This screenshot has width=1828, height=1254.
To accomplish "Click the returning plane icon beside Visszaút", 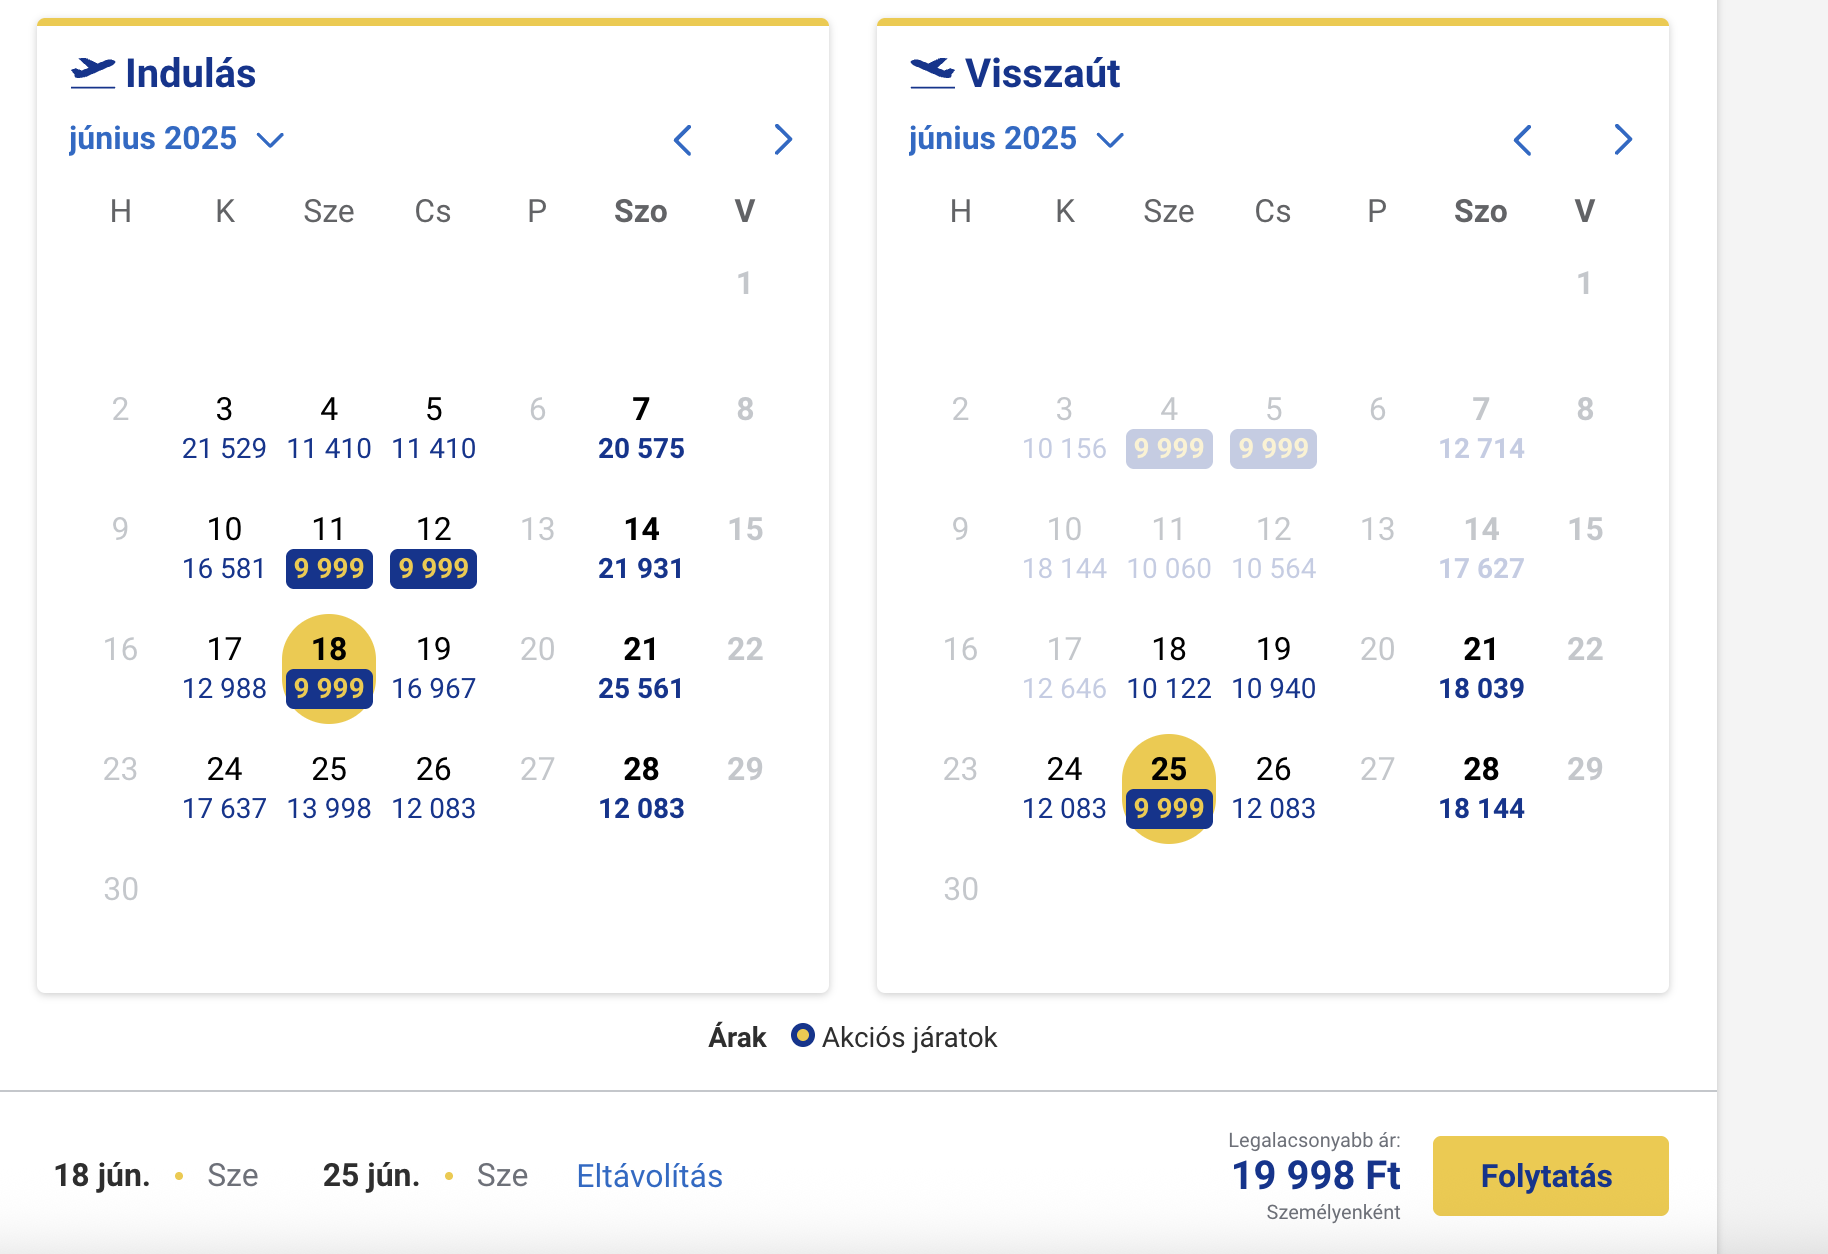I will pyautogui.click(x=933, y=73).
